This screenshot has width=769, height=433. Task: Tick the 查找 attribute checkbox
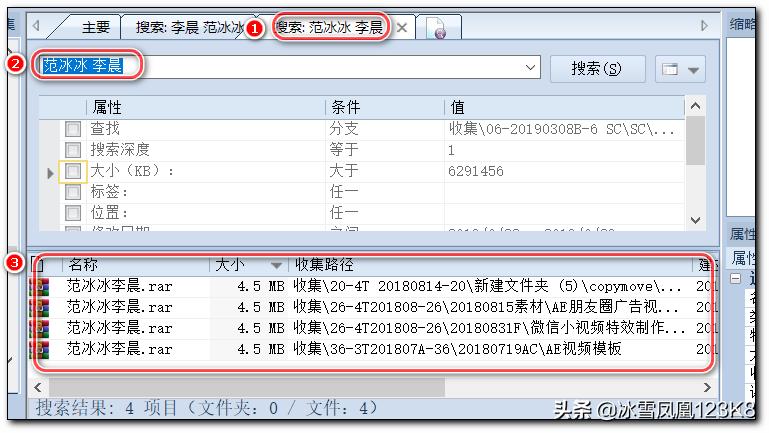pos(73,129)
